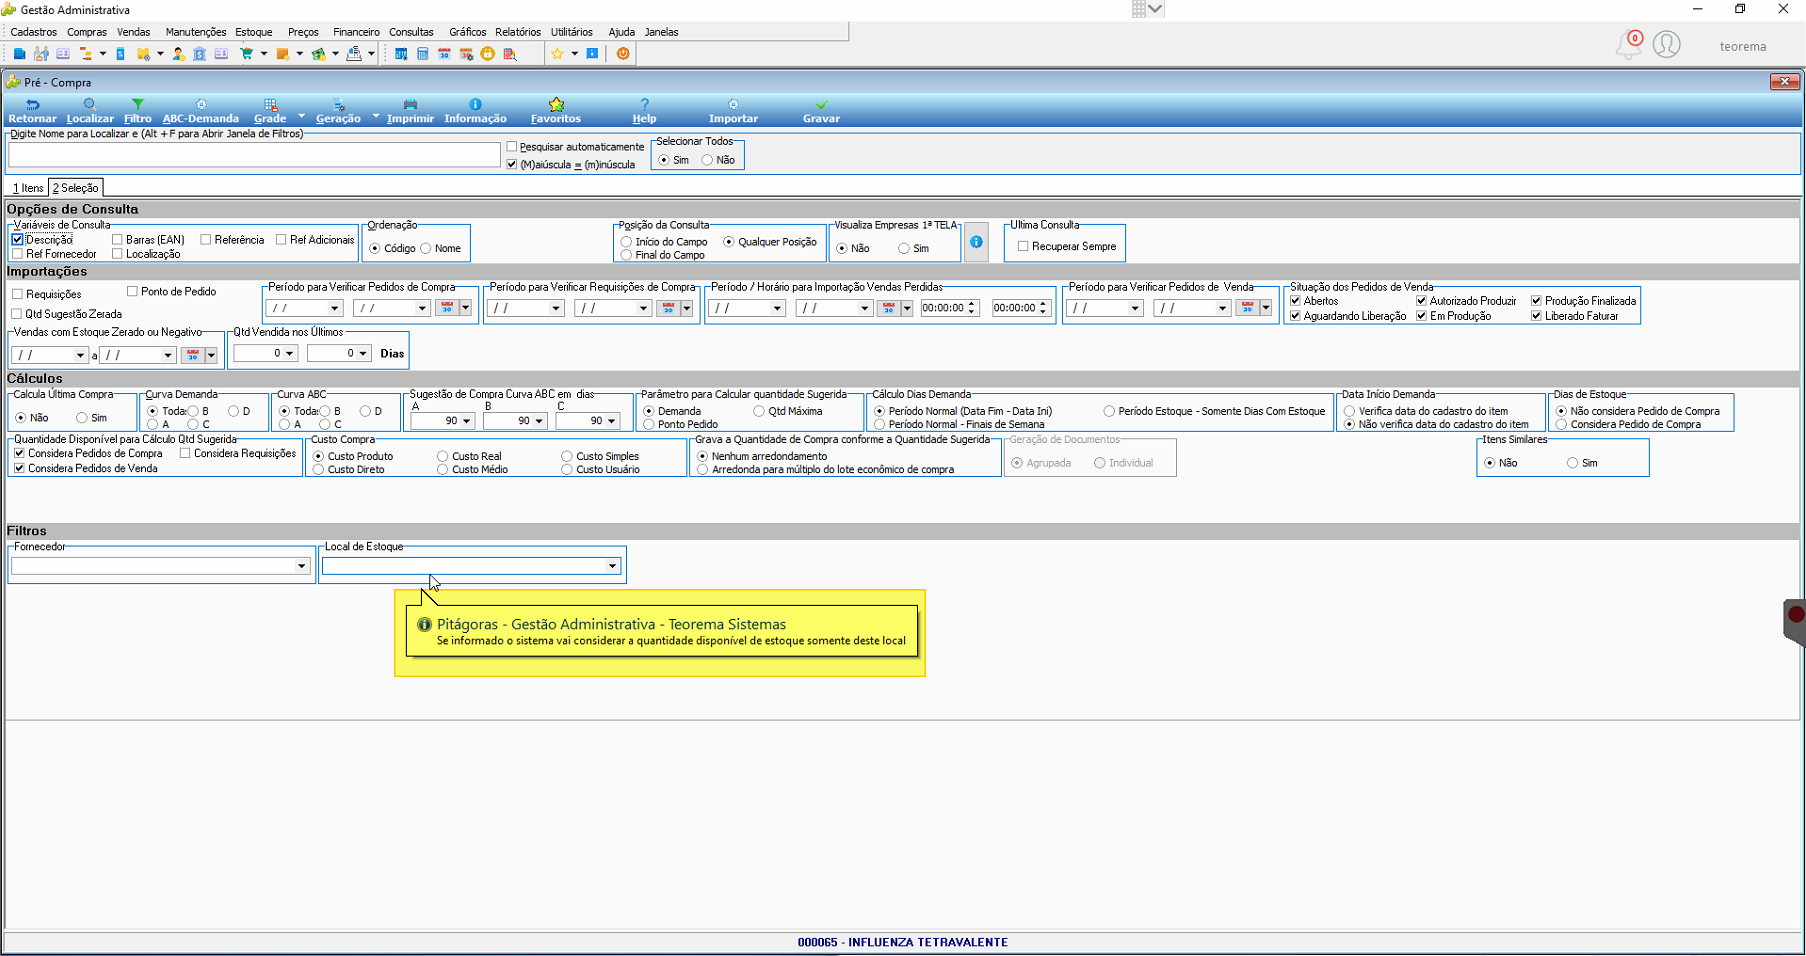Focus the Digite Nome para Localizar field
The image size is (1806, 956).
coord(254,154)
